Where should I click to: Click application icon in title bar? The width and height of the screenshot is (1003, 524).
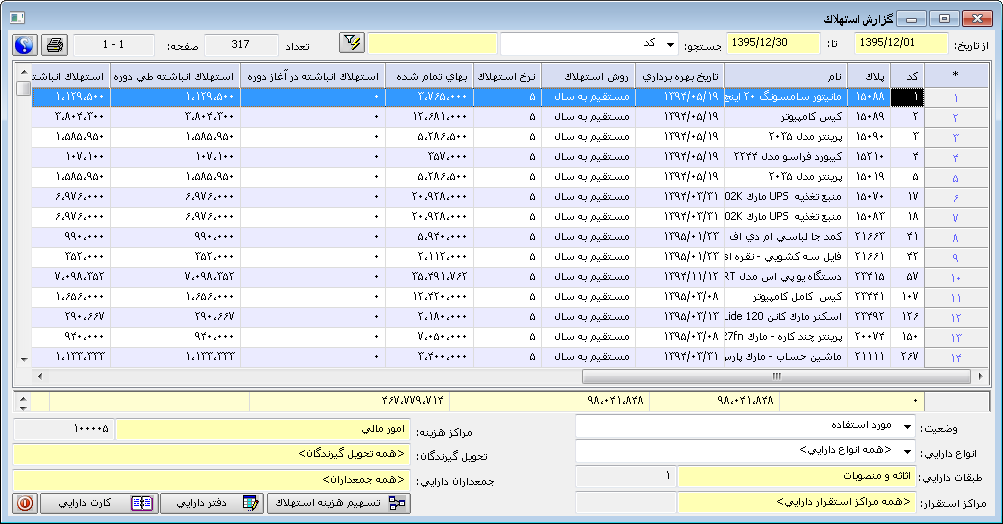point(17,19)
